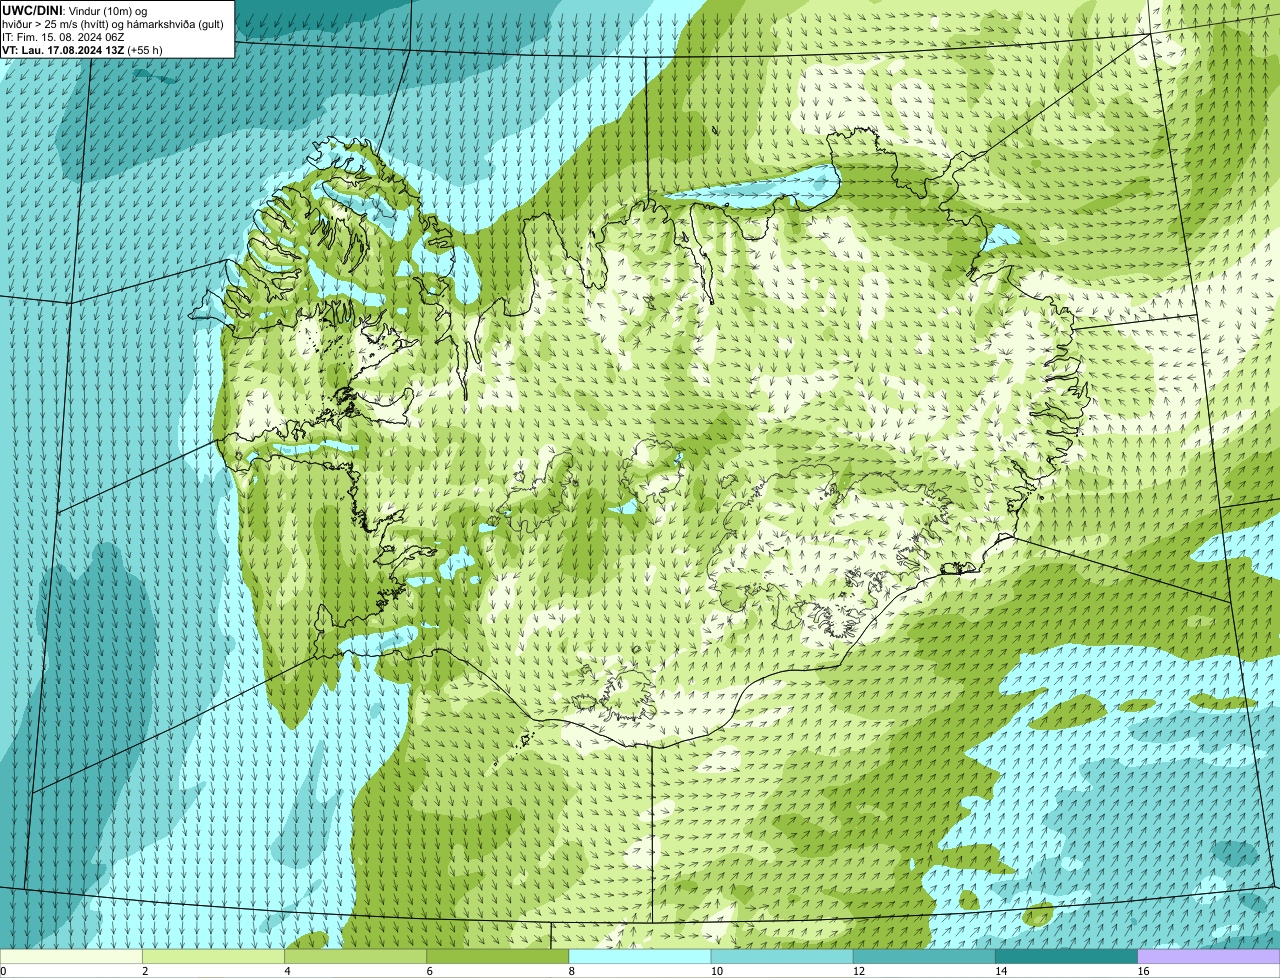The width and height of the screenshot is (1280, 978).
Task: Click the '0' label on the color scale
Action: pyautogui.click(x=3, y=971)
